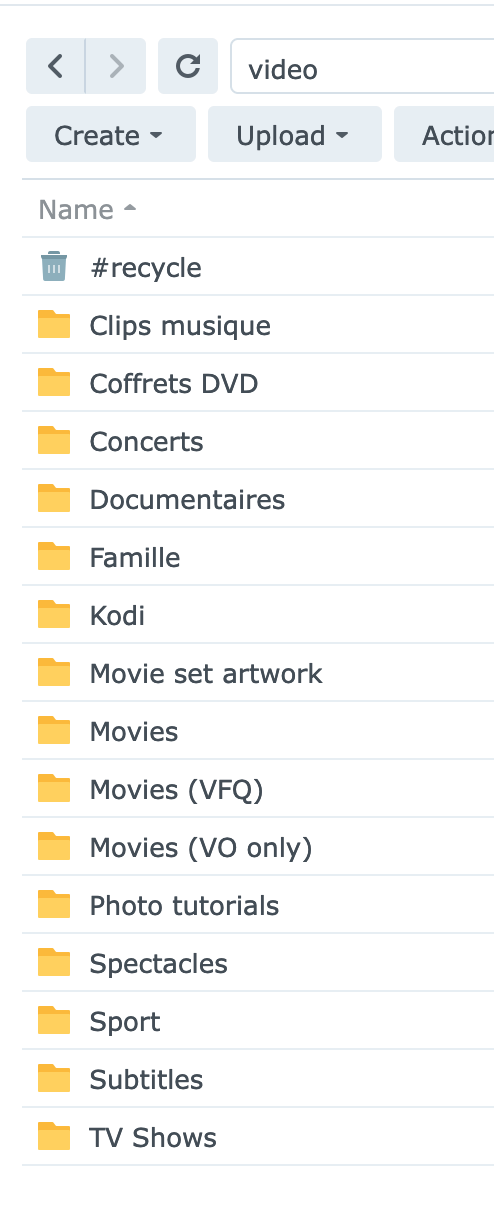Open the Action menu button
Viewport: 494px width, 1230px height.
[444, 134]
